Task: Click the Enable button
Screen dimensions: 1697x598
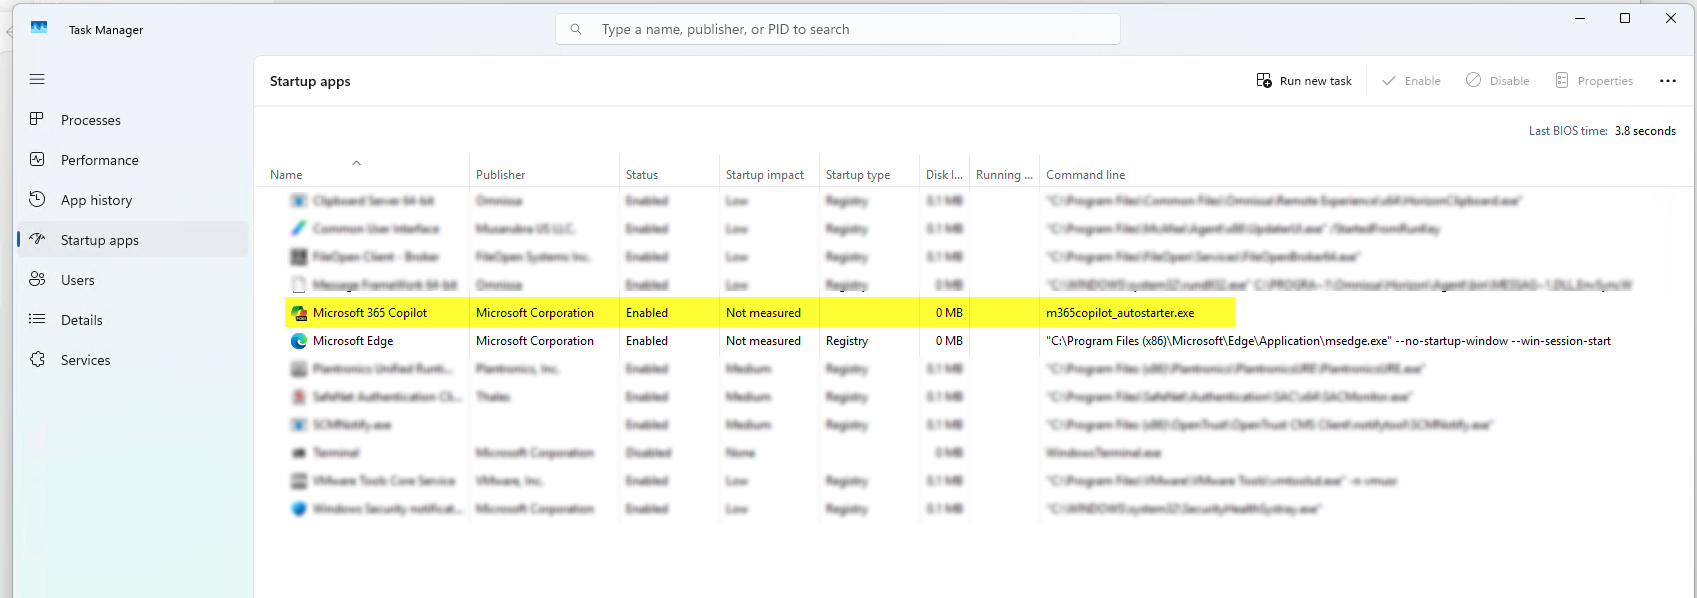Action: coord(1411,81)
